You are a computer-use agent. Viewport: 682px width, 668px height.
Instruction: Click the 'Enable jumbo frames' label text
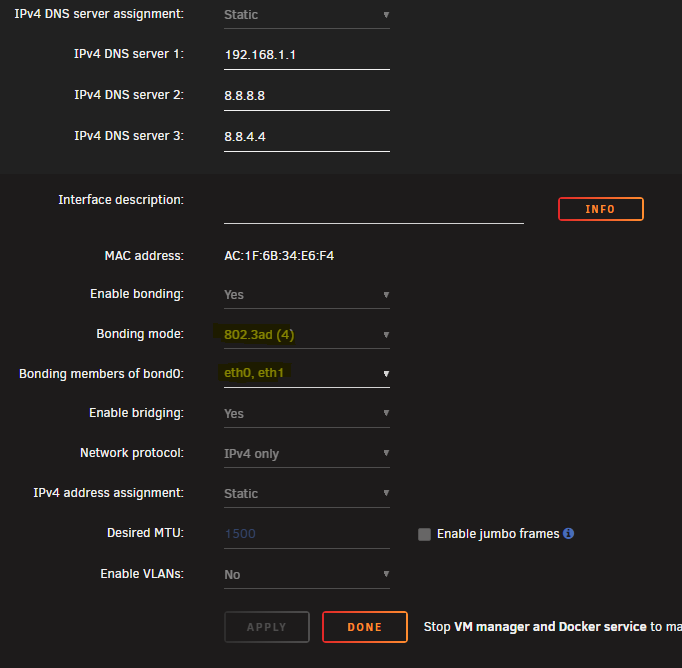click(498, 534)
